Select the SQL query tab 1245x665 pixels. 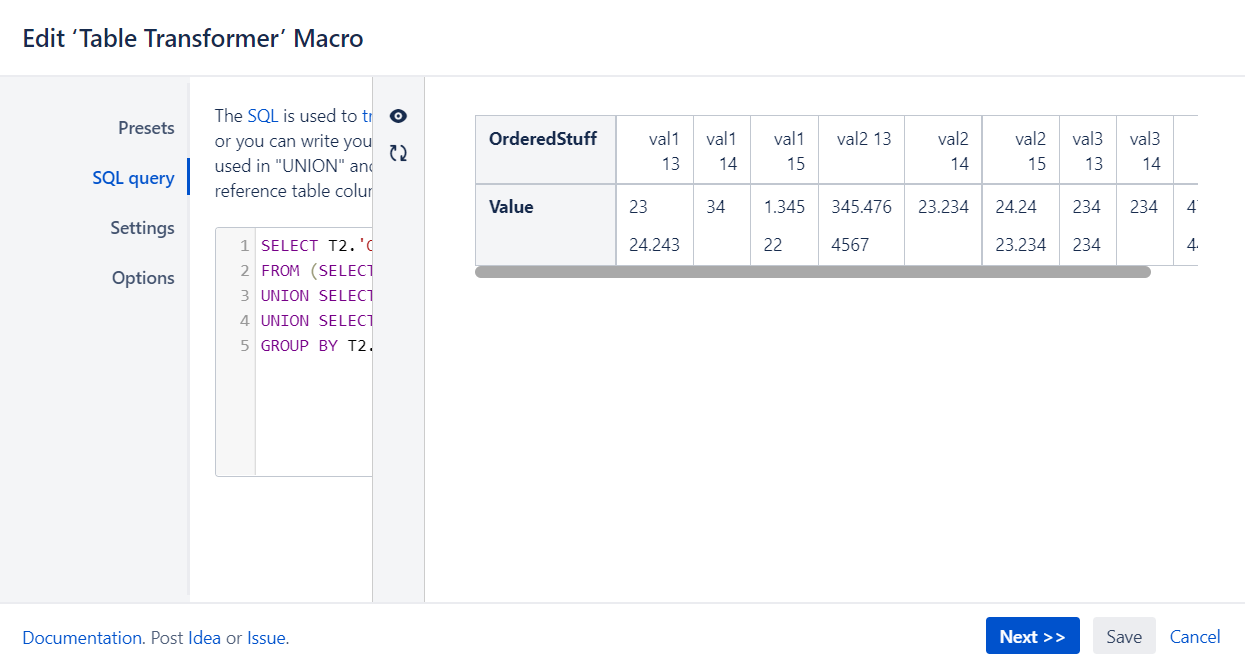134,177
